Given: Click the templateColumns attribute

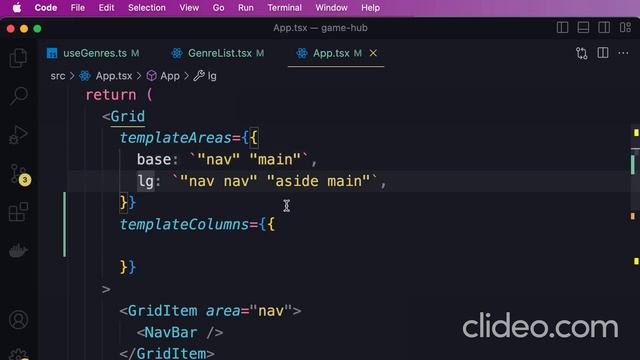Looking at the screenshot, I should [184, 224].
